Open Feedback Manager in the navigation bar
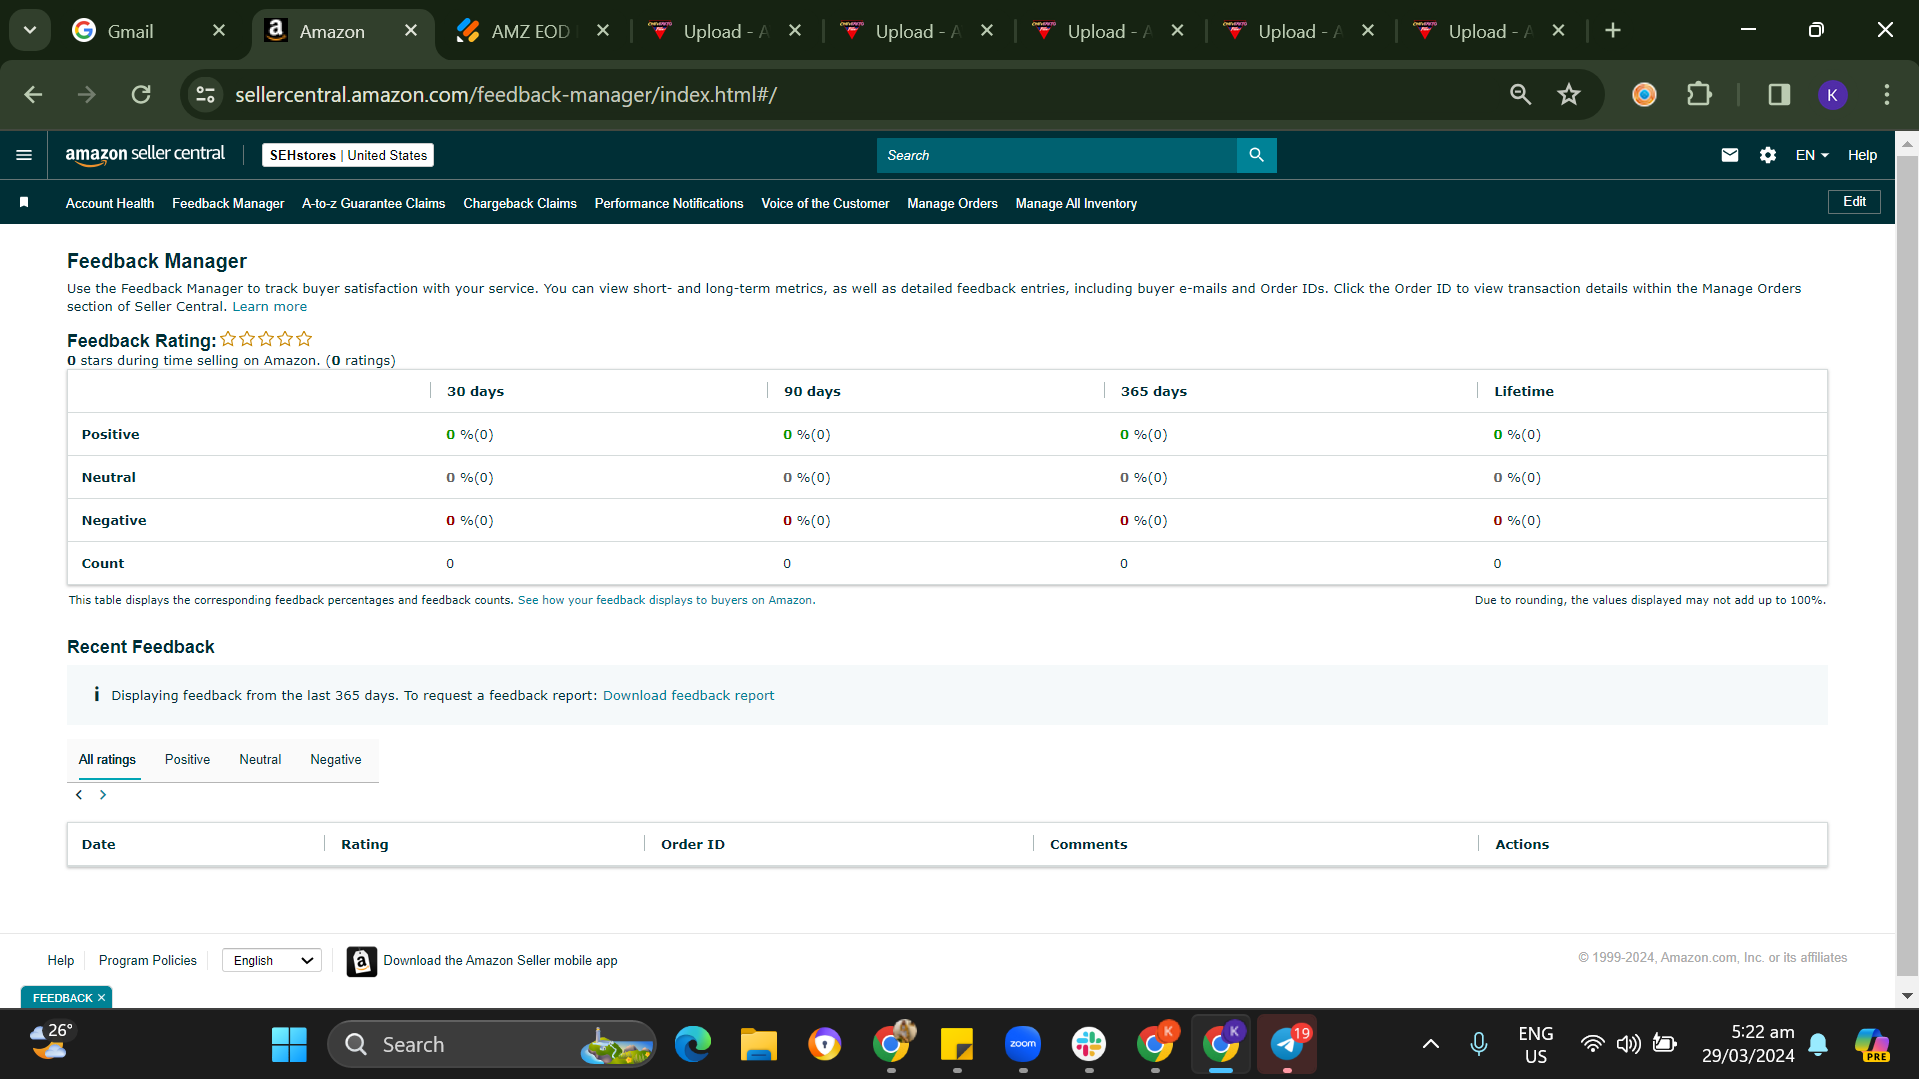Viewport: 1919px width, 1079px height. (228, 203)
